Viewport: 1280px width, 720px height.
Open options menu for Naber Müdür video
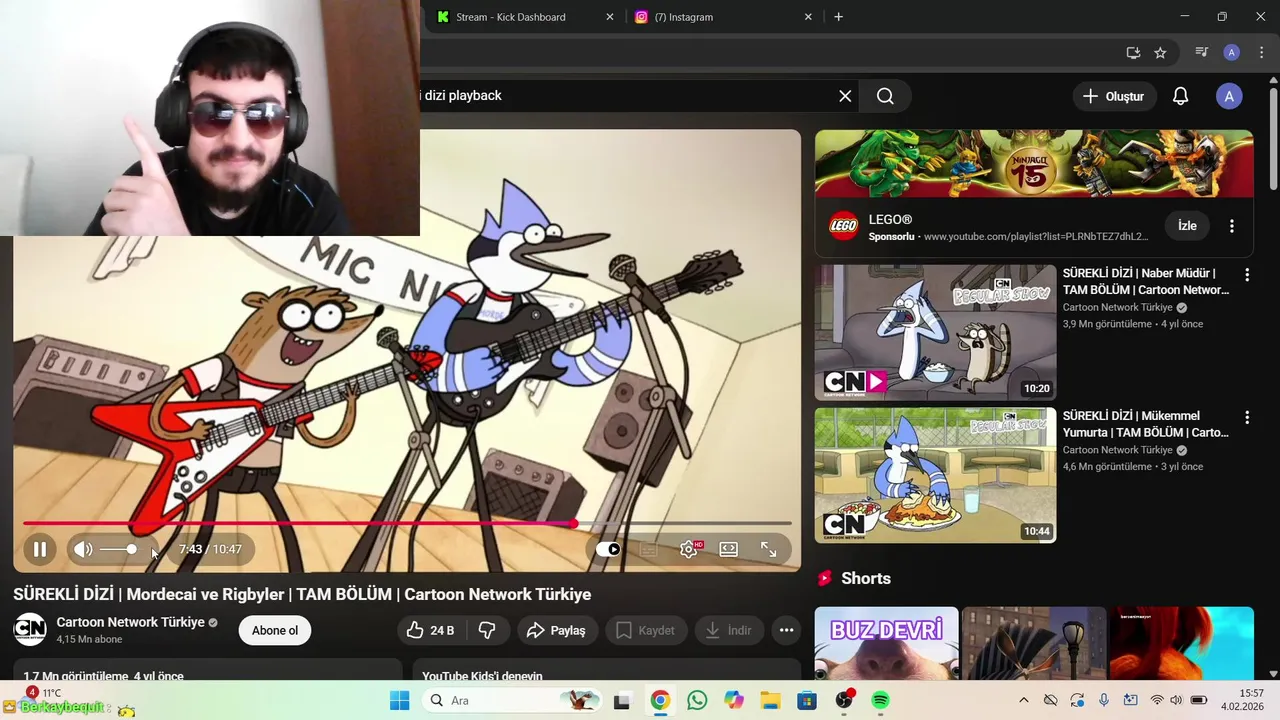[x=1247, y=274]
